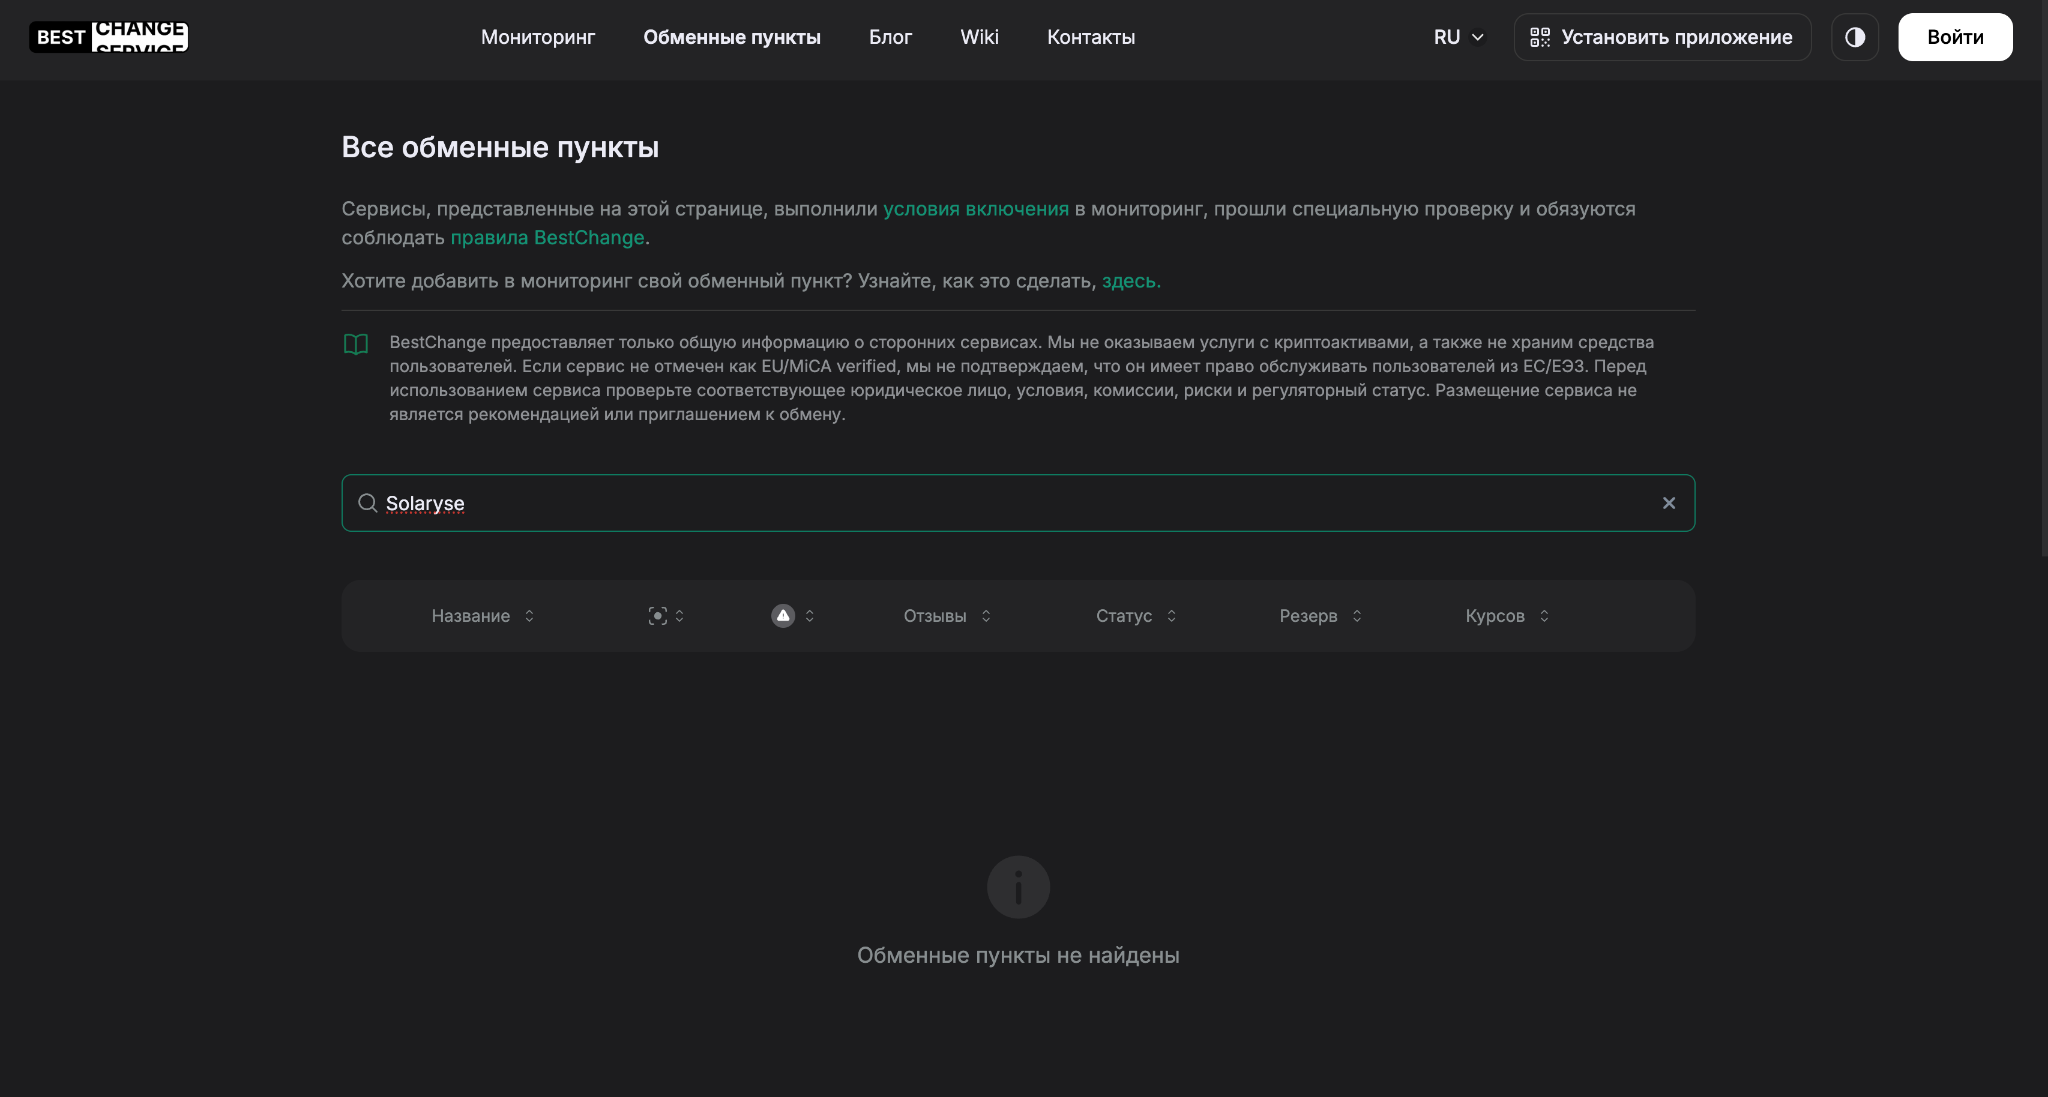This screenshot has height=1097, width=2048.
Task: Sort table by Курсов column
Action: (1507, 616)
